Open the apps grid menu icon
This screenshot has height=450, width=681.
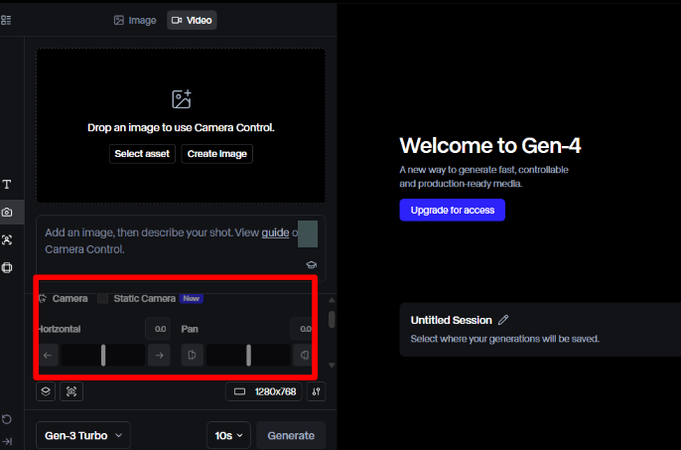6,20
